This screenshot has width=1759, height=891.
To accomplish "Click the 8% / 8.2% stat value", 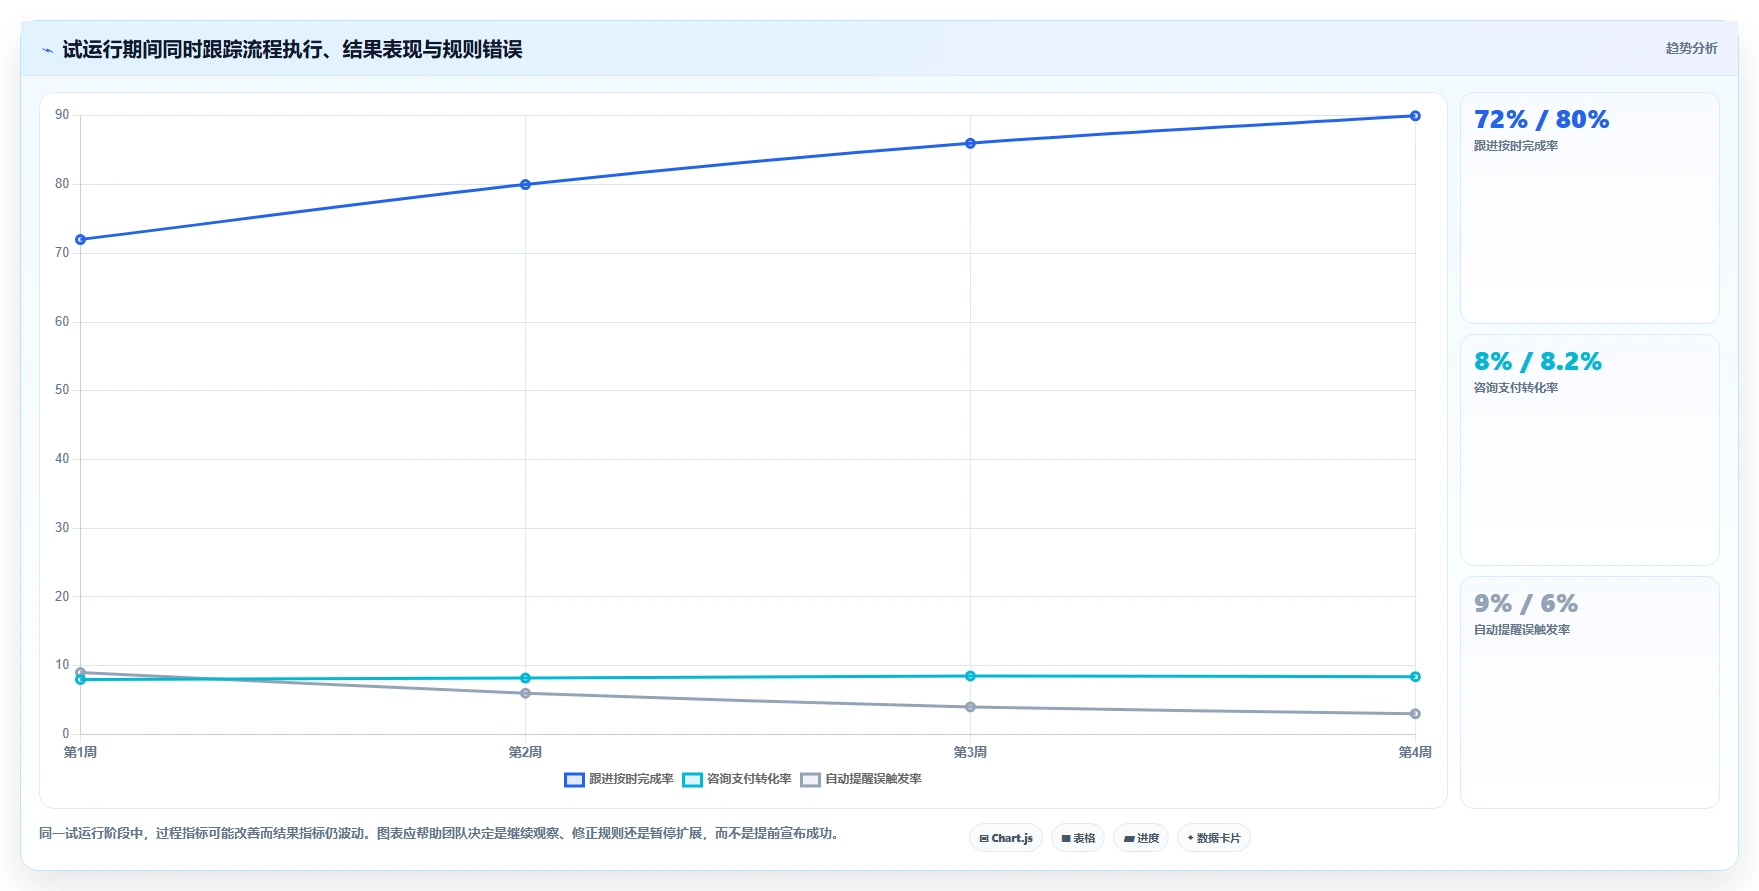I will (x=1537, y=362).
